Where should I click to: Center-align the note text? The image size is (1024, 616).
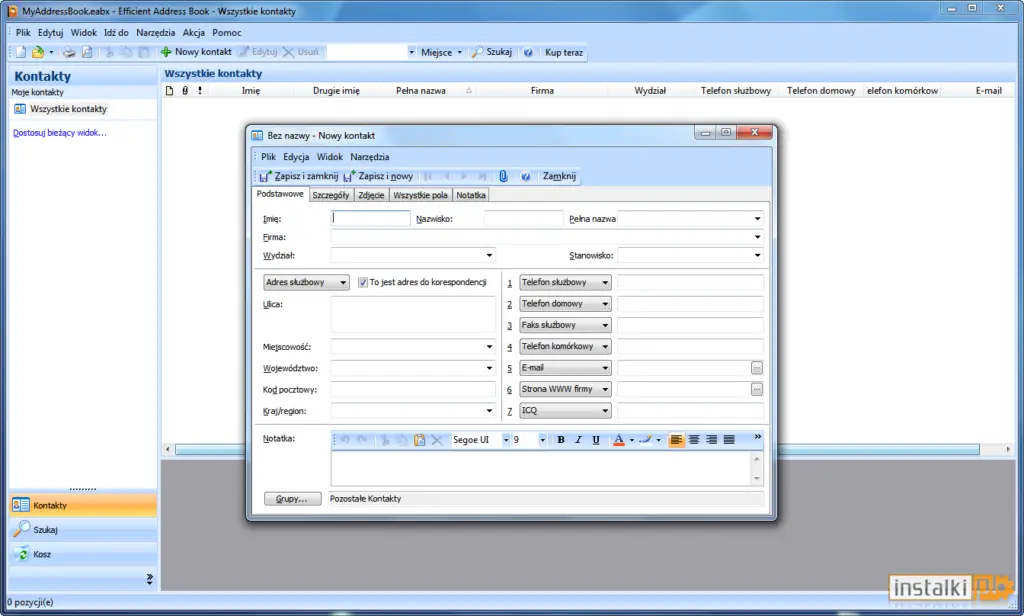coord(694,440)
